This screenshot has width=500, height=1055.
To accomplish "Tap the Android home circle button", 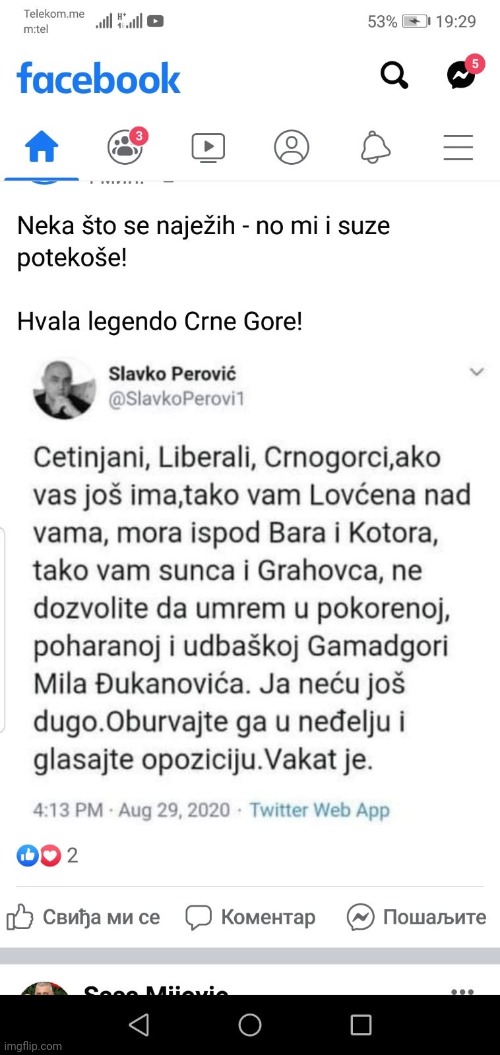I will (x=250, y=1025).
